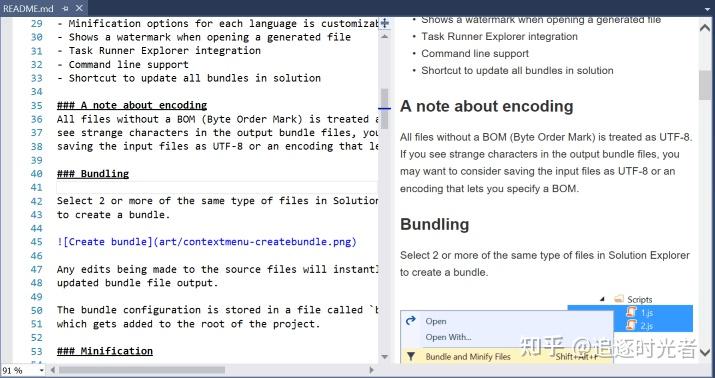Click the editor vertical scrollbar down arrow

click(x=384, y=357)
